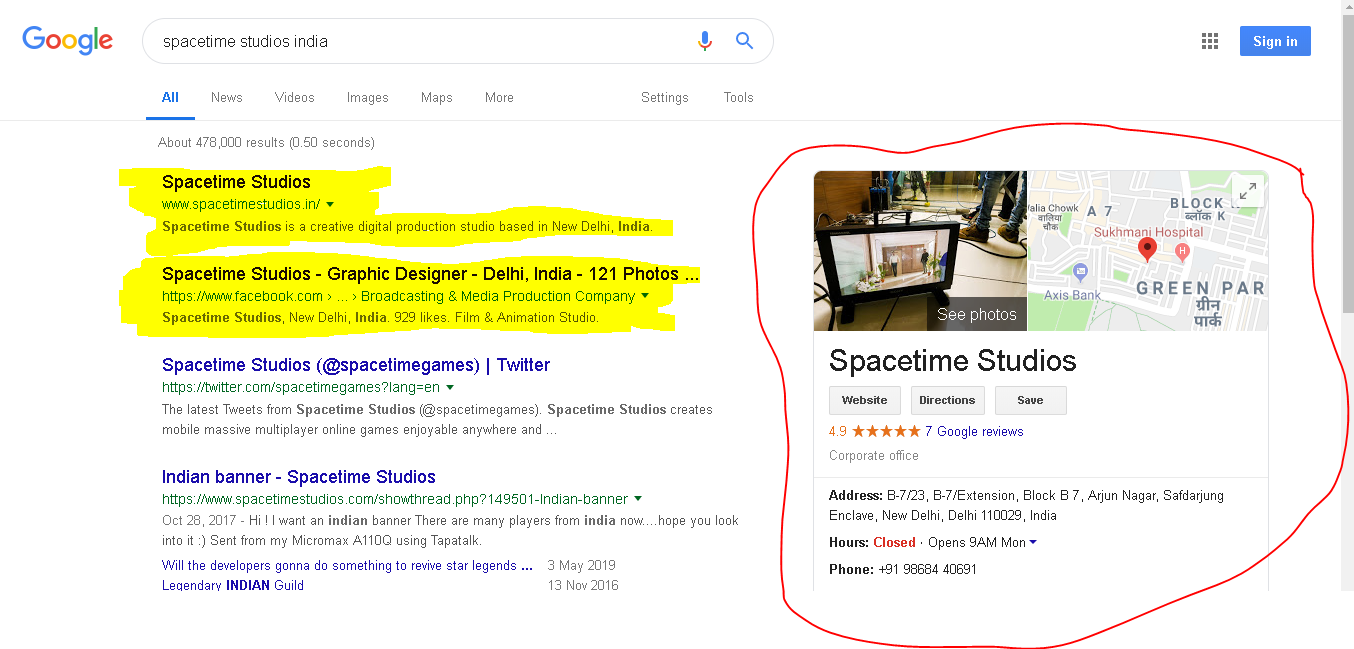Switch to Maps tab
This screenshot has height=649, width=1354.
click(x=437, y=97)
